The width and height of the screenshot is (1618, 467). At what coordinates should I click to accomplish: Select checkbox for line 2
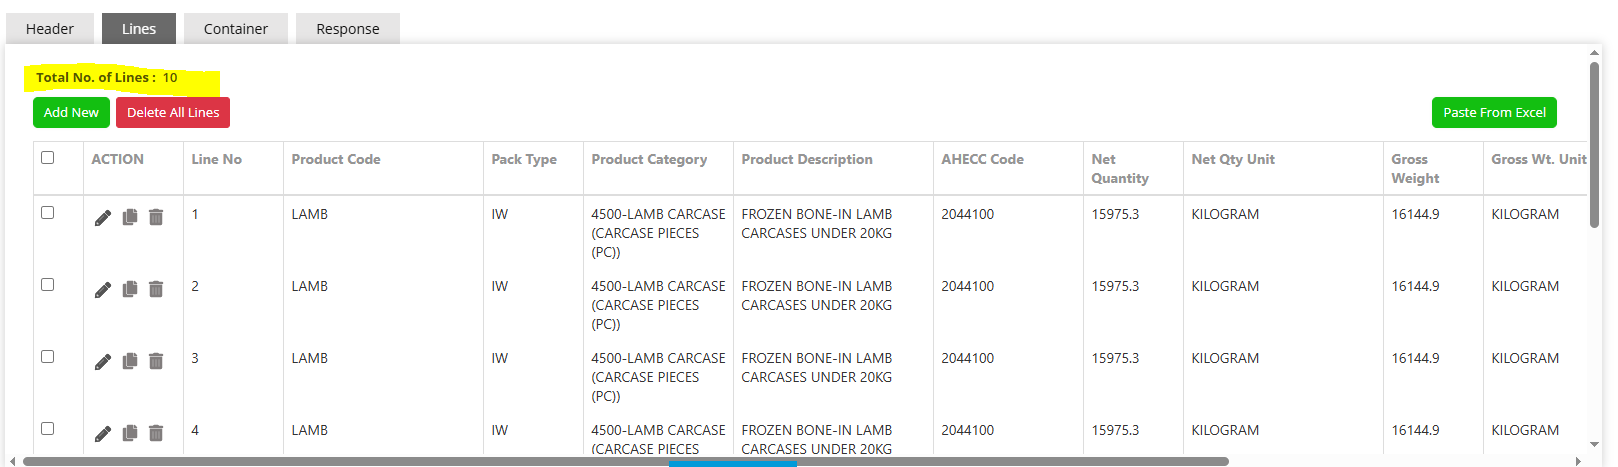47,284
